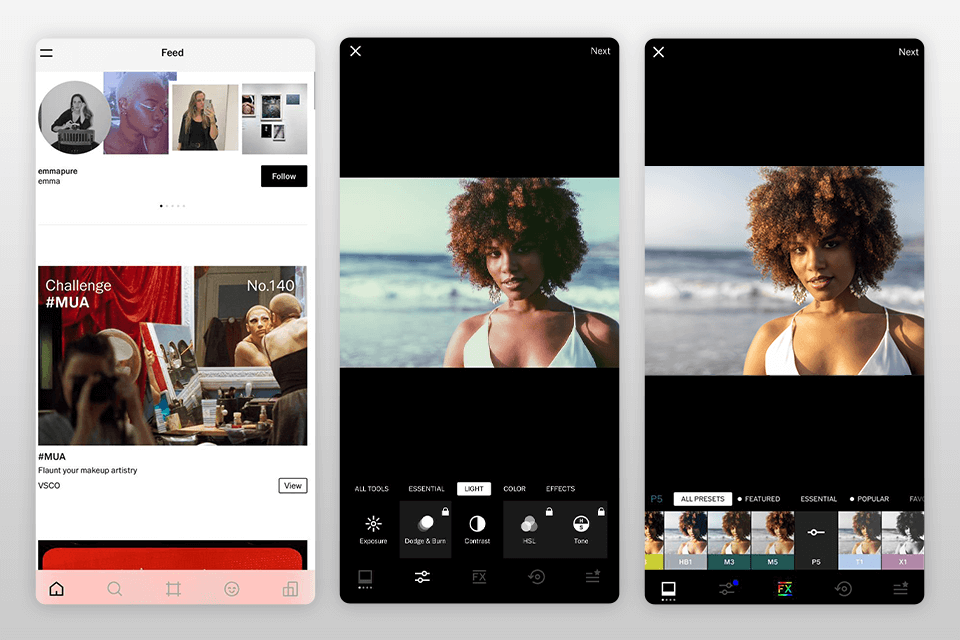This screenshot has height=640, width=960.
Task: Open the gallery wall photo thumbnail
Action: click(274, 119)
